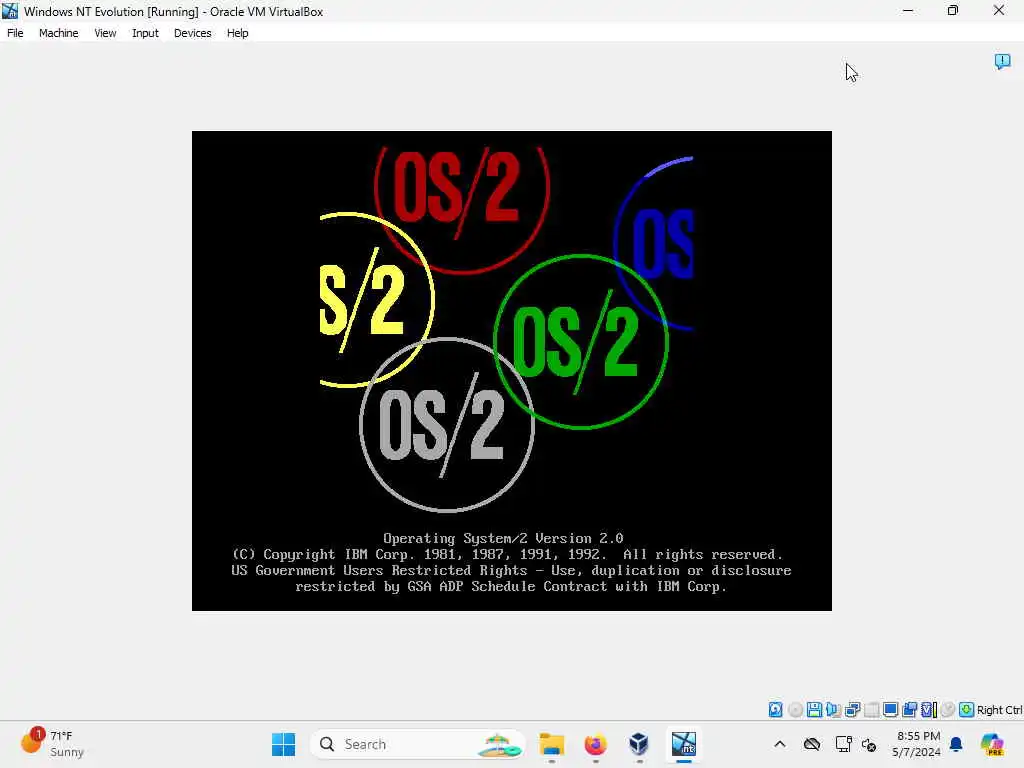Open Copilot preview from the taskbar
The image size is (1024, 768).
pos(992,744)
